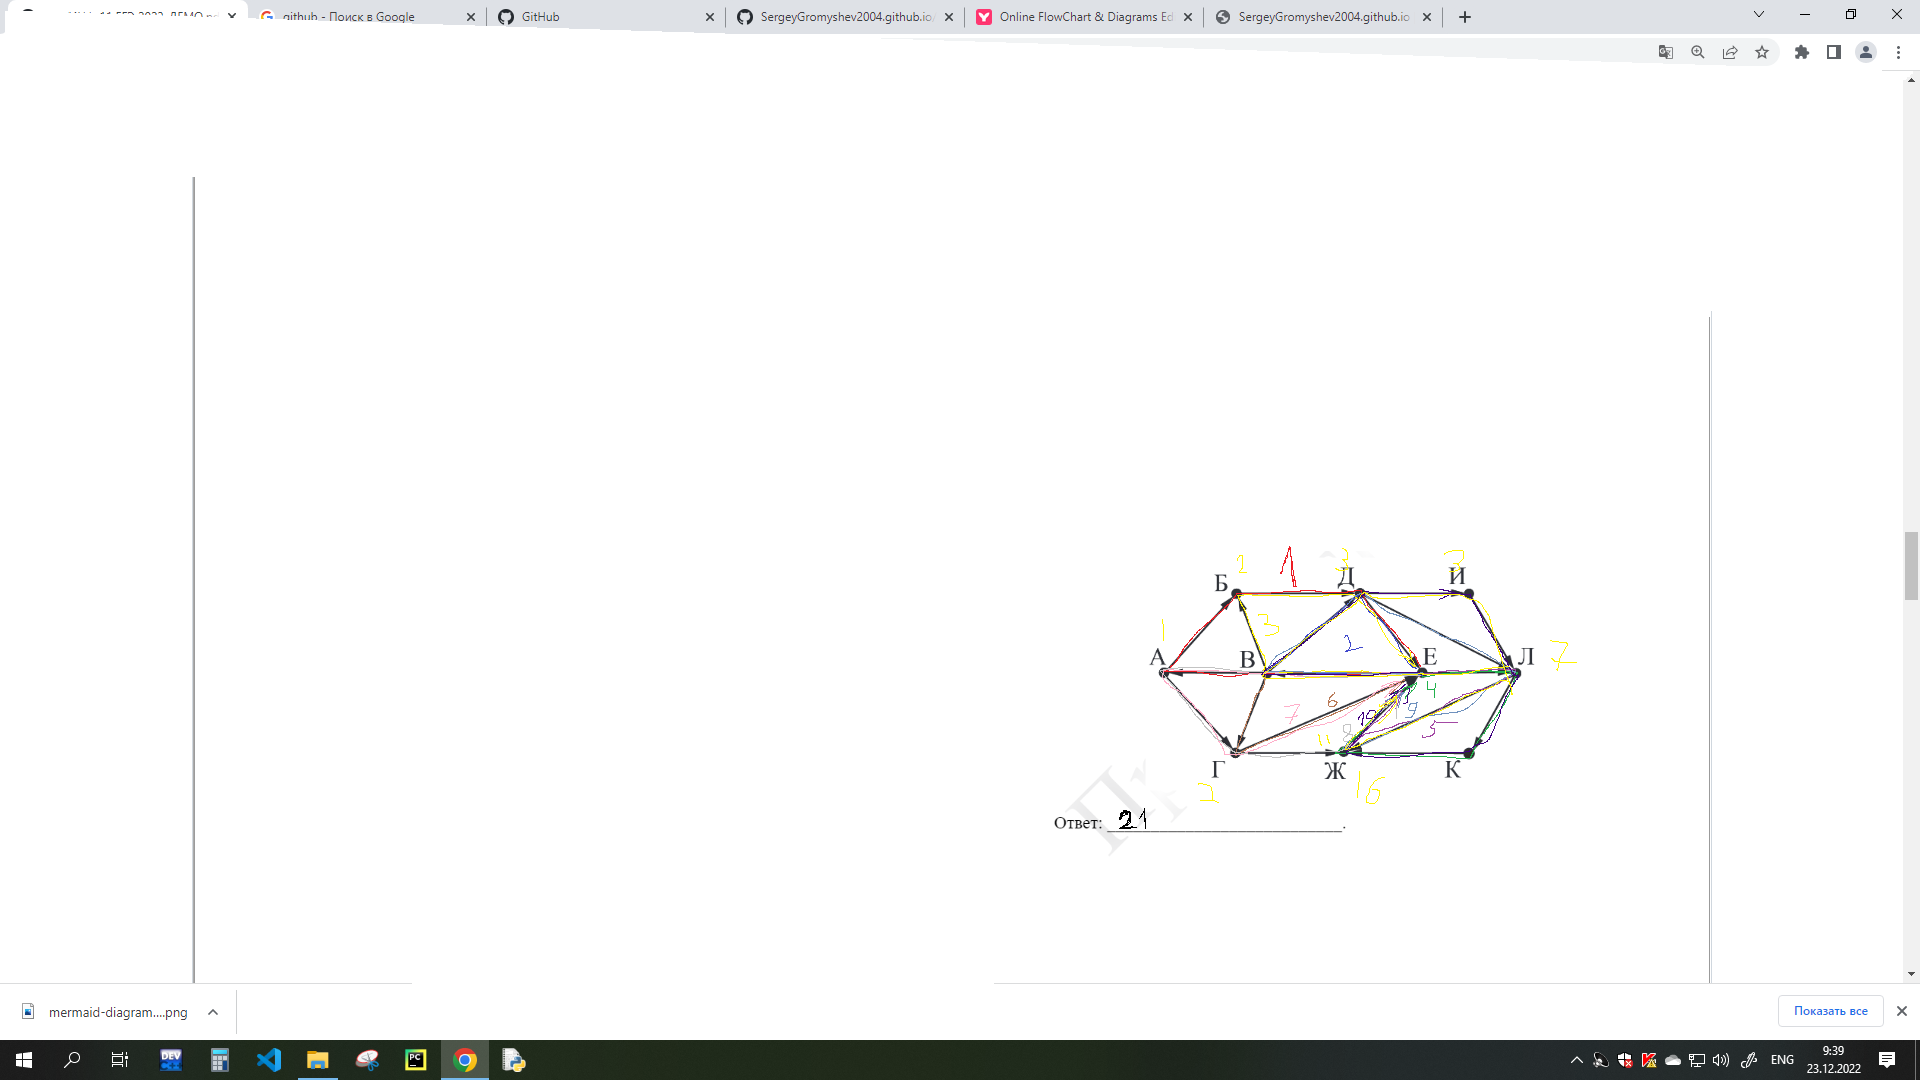Open the volume speaker tray control
The width and height of the screenshot is (1920, 1080).
[1721, 1060]
